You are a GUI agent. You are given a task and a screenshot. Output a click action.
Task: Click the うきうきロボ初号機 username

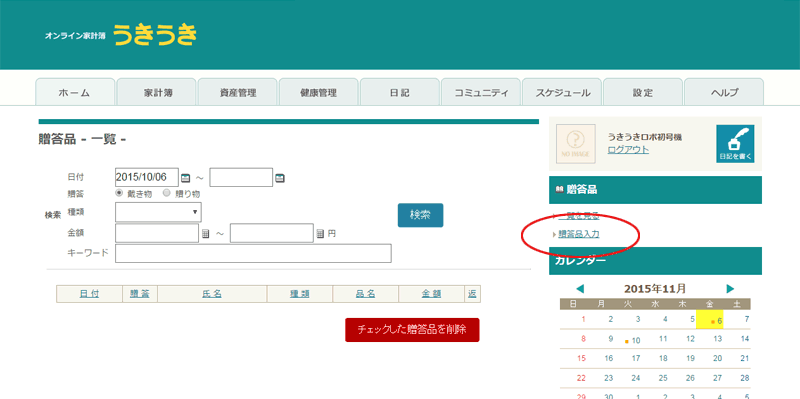[644, 137]
